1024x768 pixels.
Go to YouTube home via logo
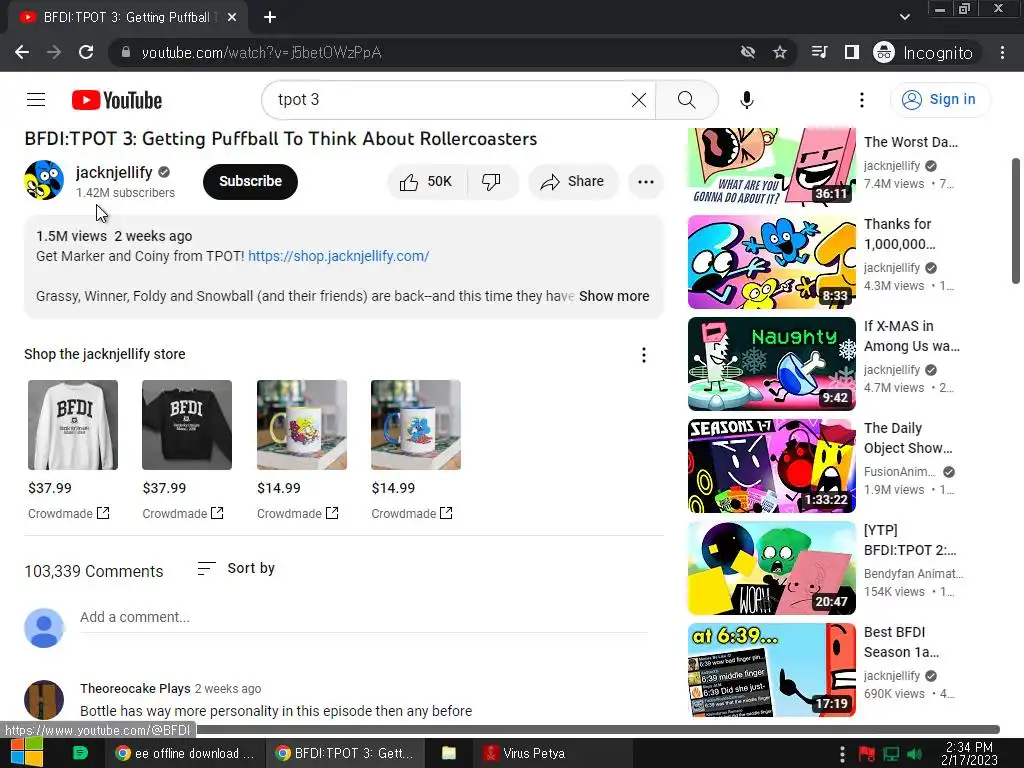point(117,100)
